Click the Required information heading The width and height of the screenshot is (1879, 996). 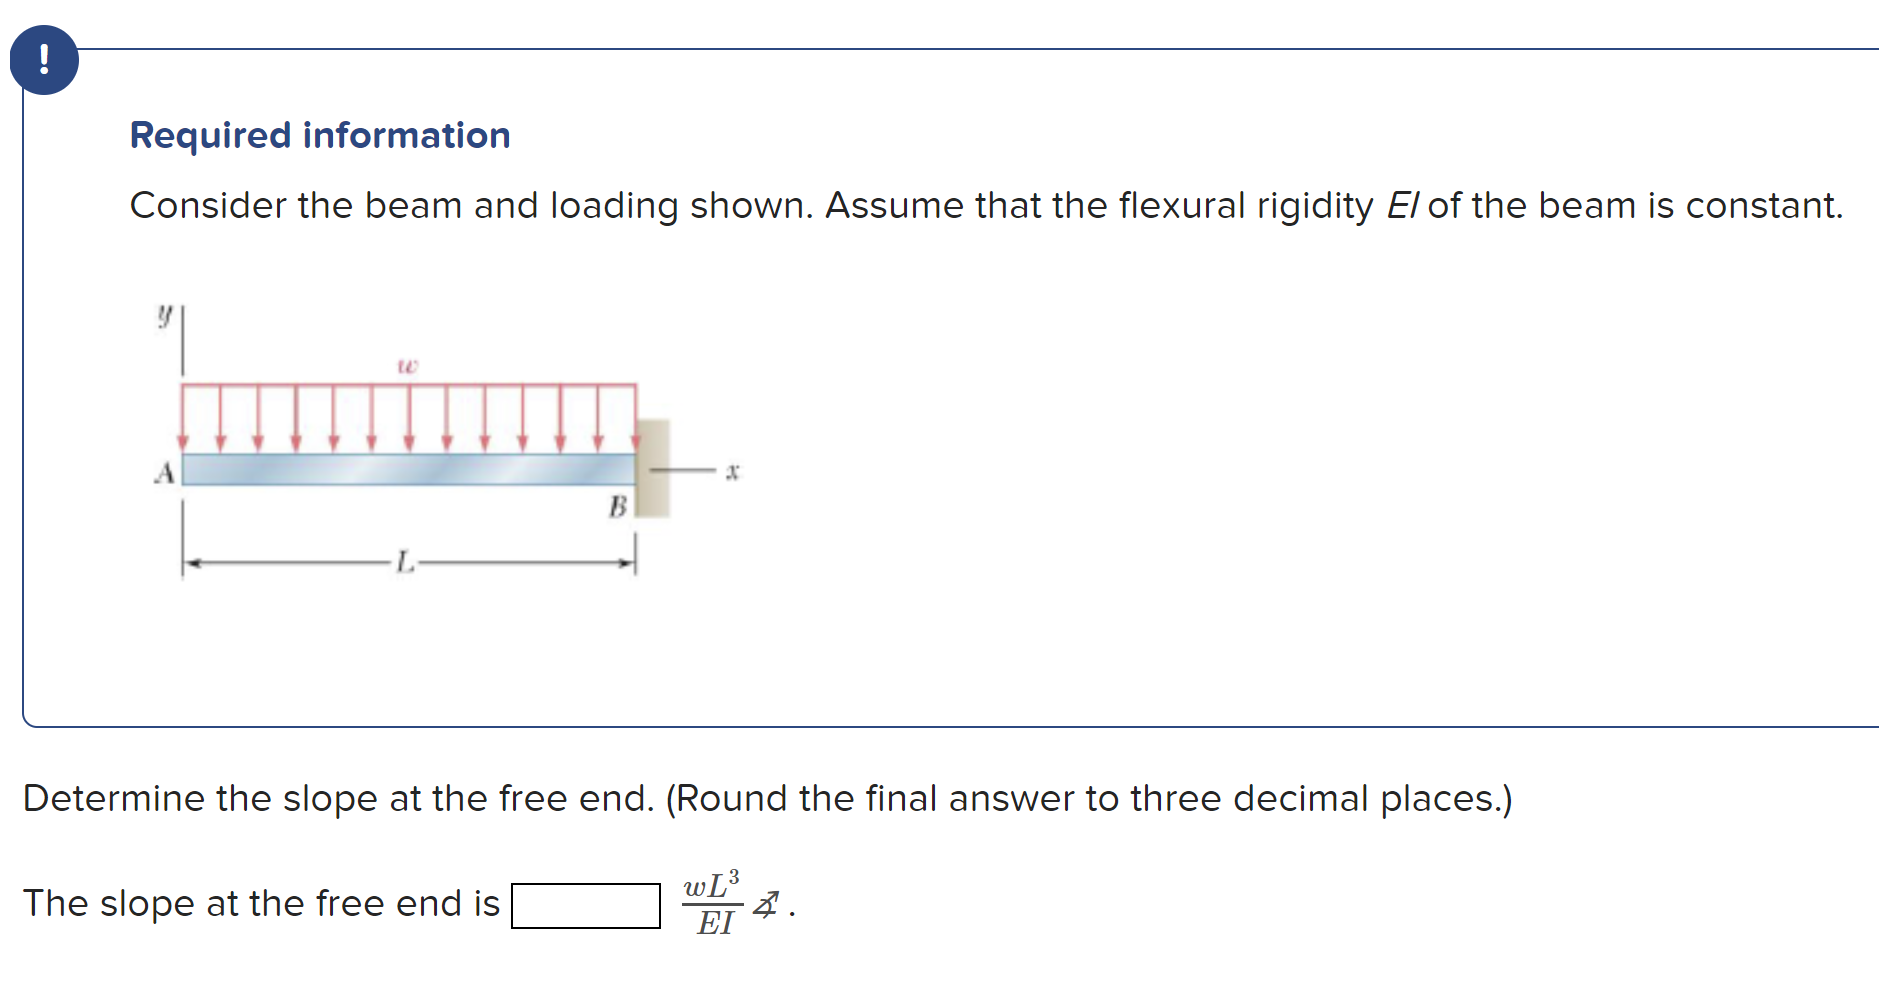point(320,135)
